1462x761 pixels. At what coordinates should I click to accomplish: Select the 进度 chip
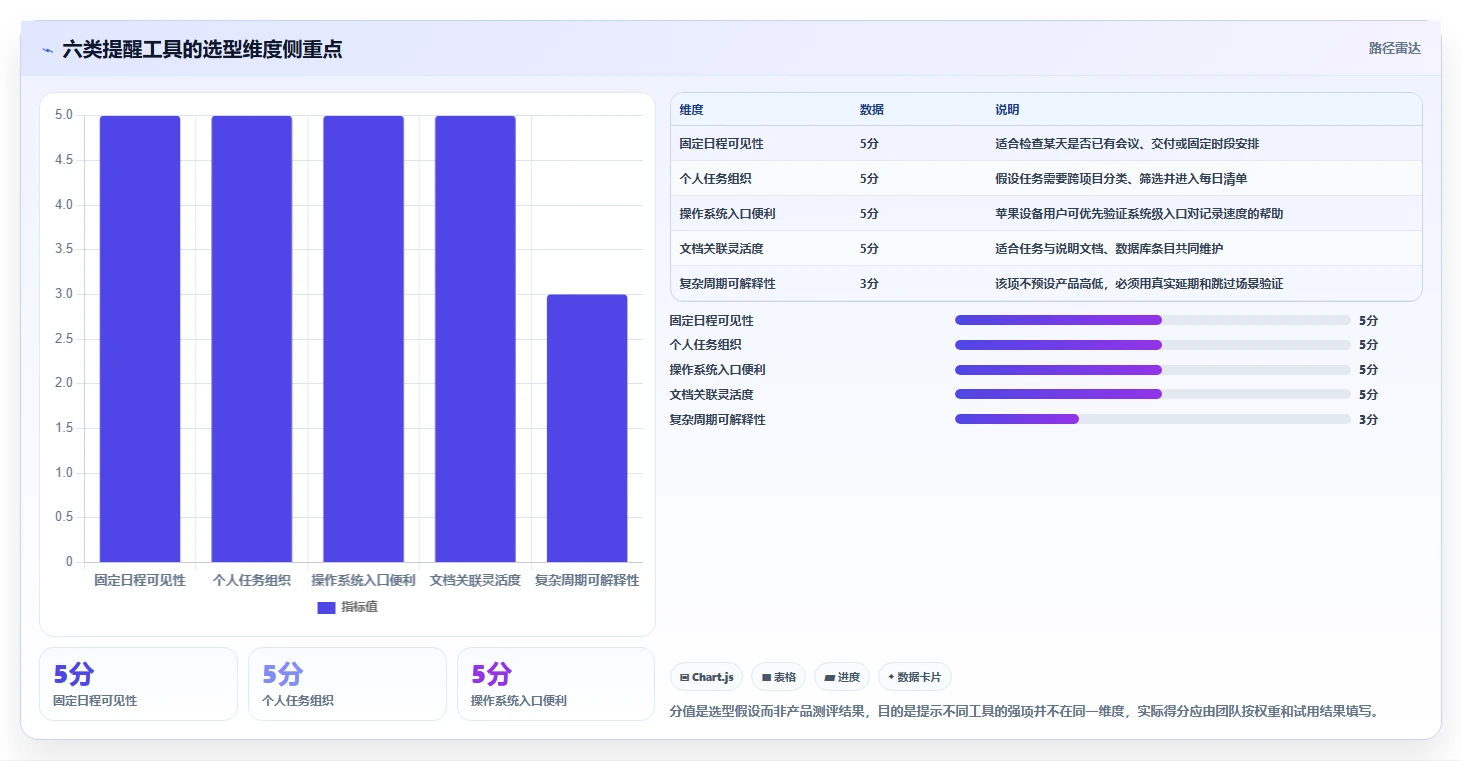842,677
